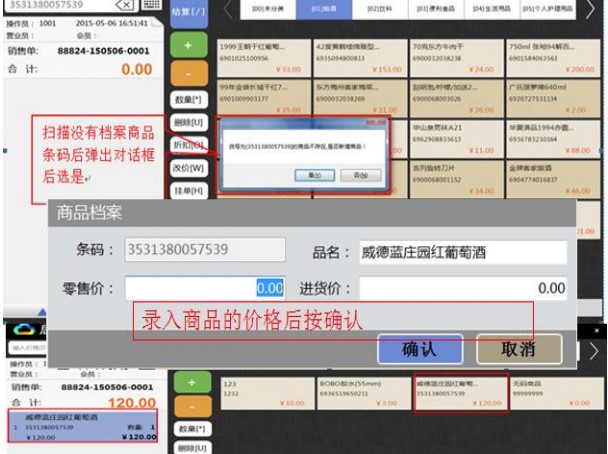608x454 pixels.
Task: Click 是 (Yes) in the product-not-found dialog
Action: coord(314,175)
